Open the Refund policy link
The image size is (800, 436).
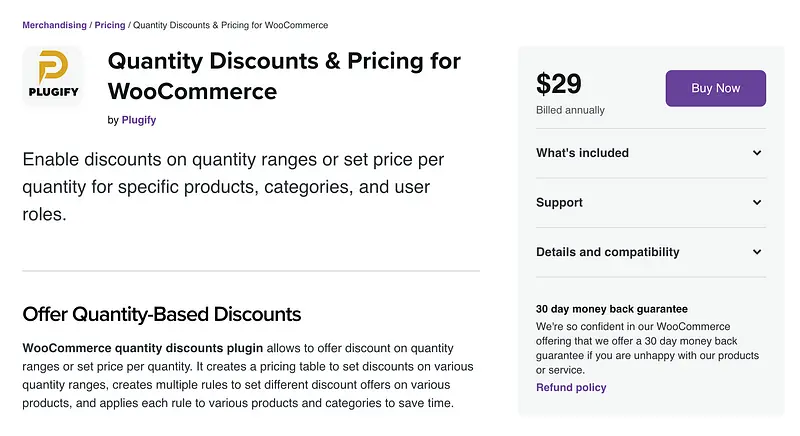point(571,387)
